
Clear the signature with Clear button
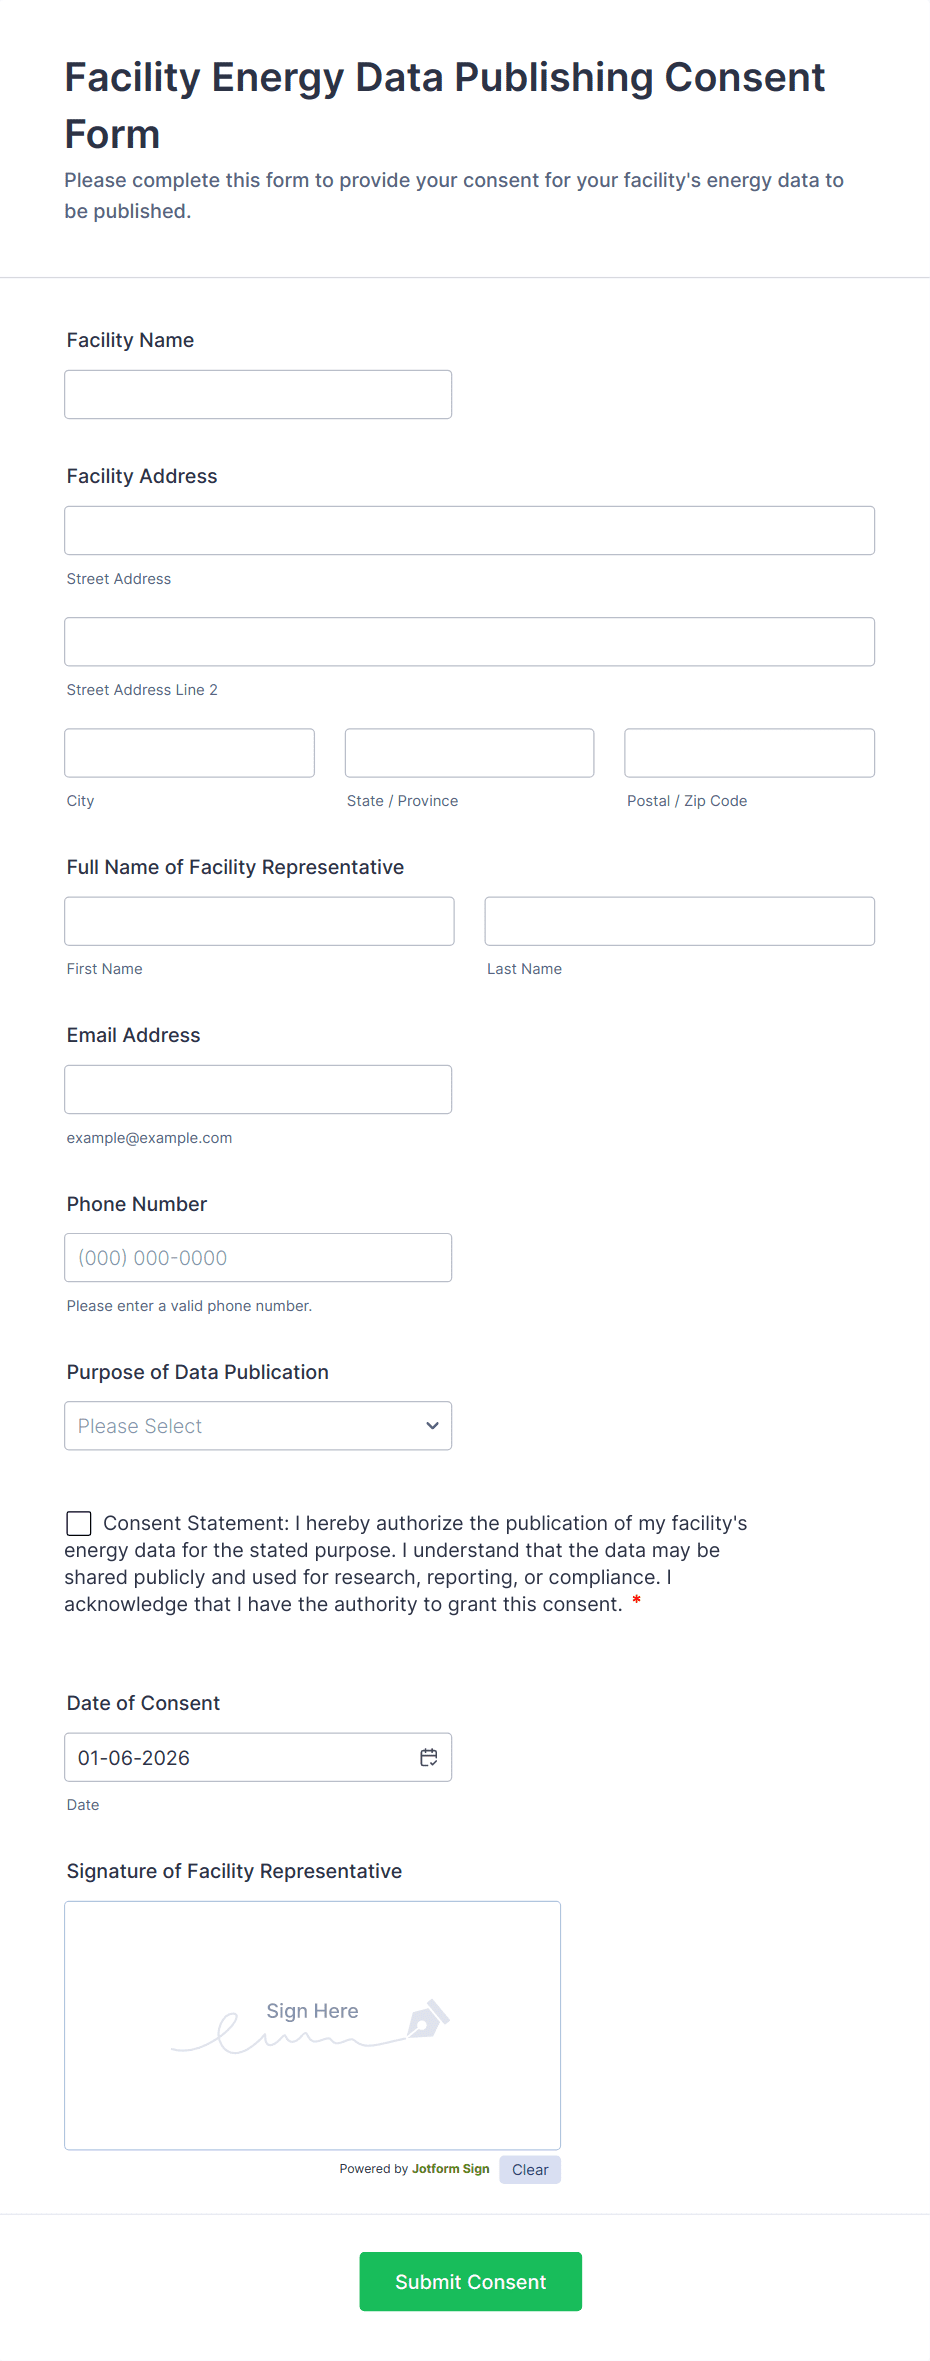point(530,2169)
